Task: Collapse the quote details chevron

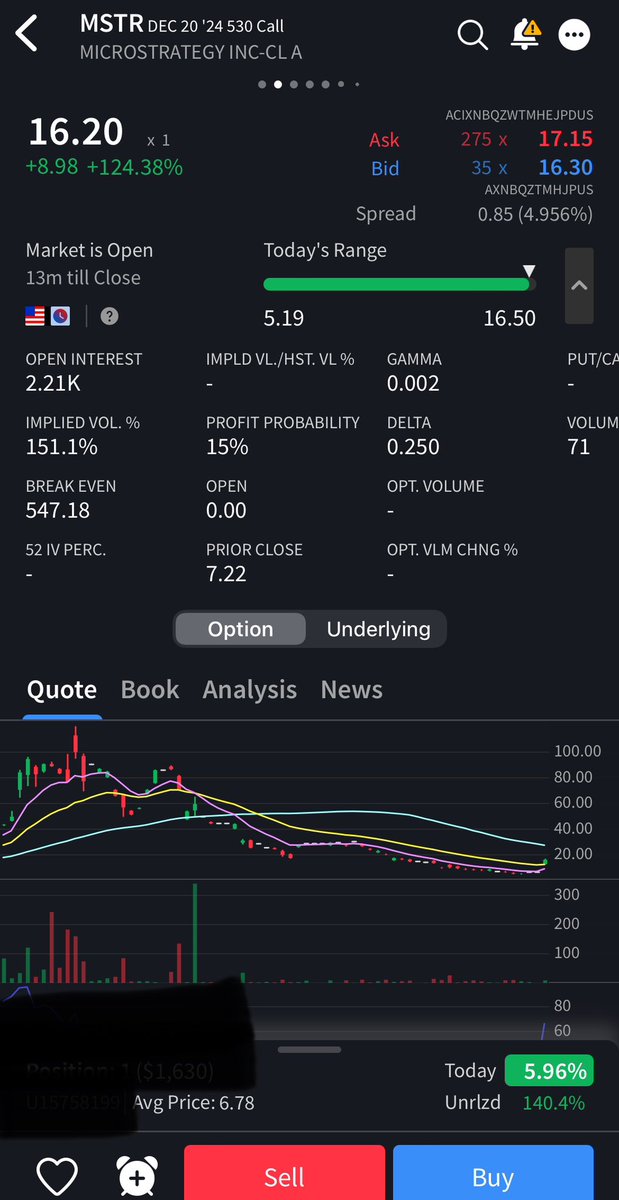Action: pos(579,286)
